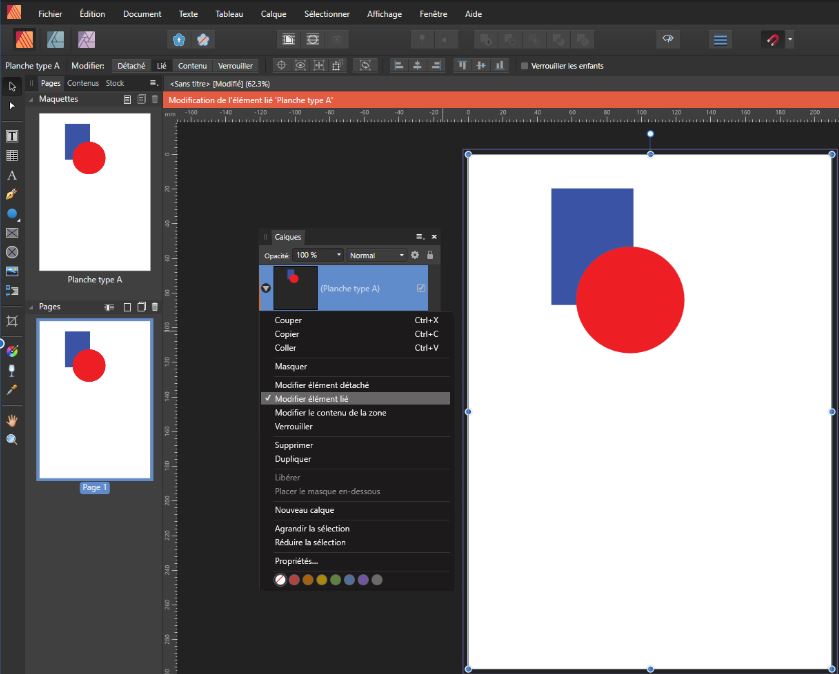Viewport: 839px width, 674px height.
Task: Choose Propriétés... from the context menu
Action: pos(355,561)
